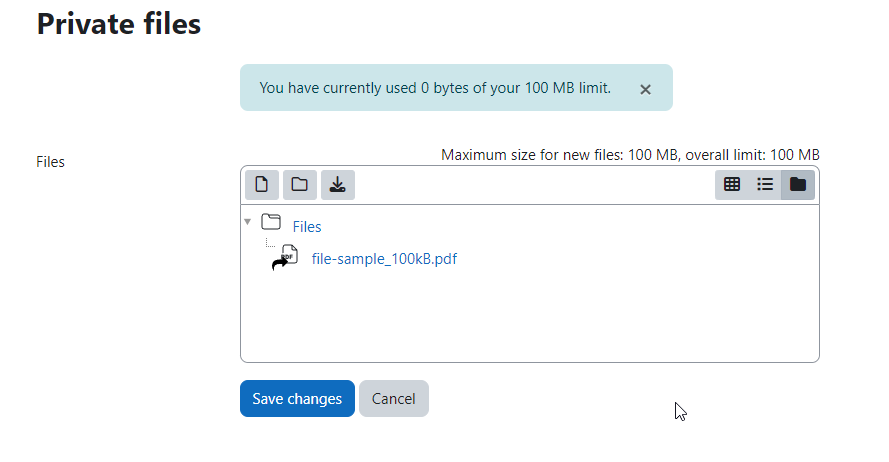Switch to icon grid view
889x462 pixels.
pyautogui.click(x=732, y=185)
